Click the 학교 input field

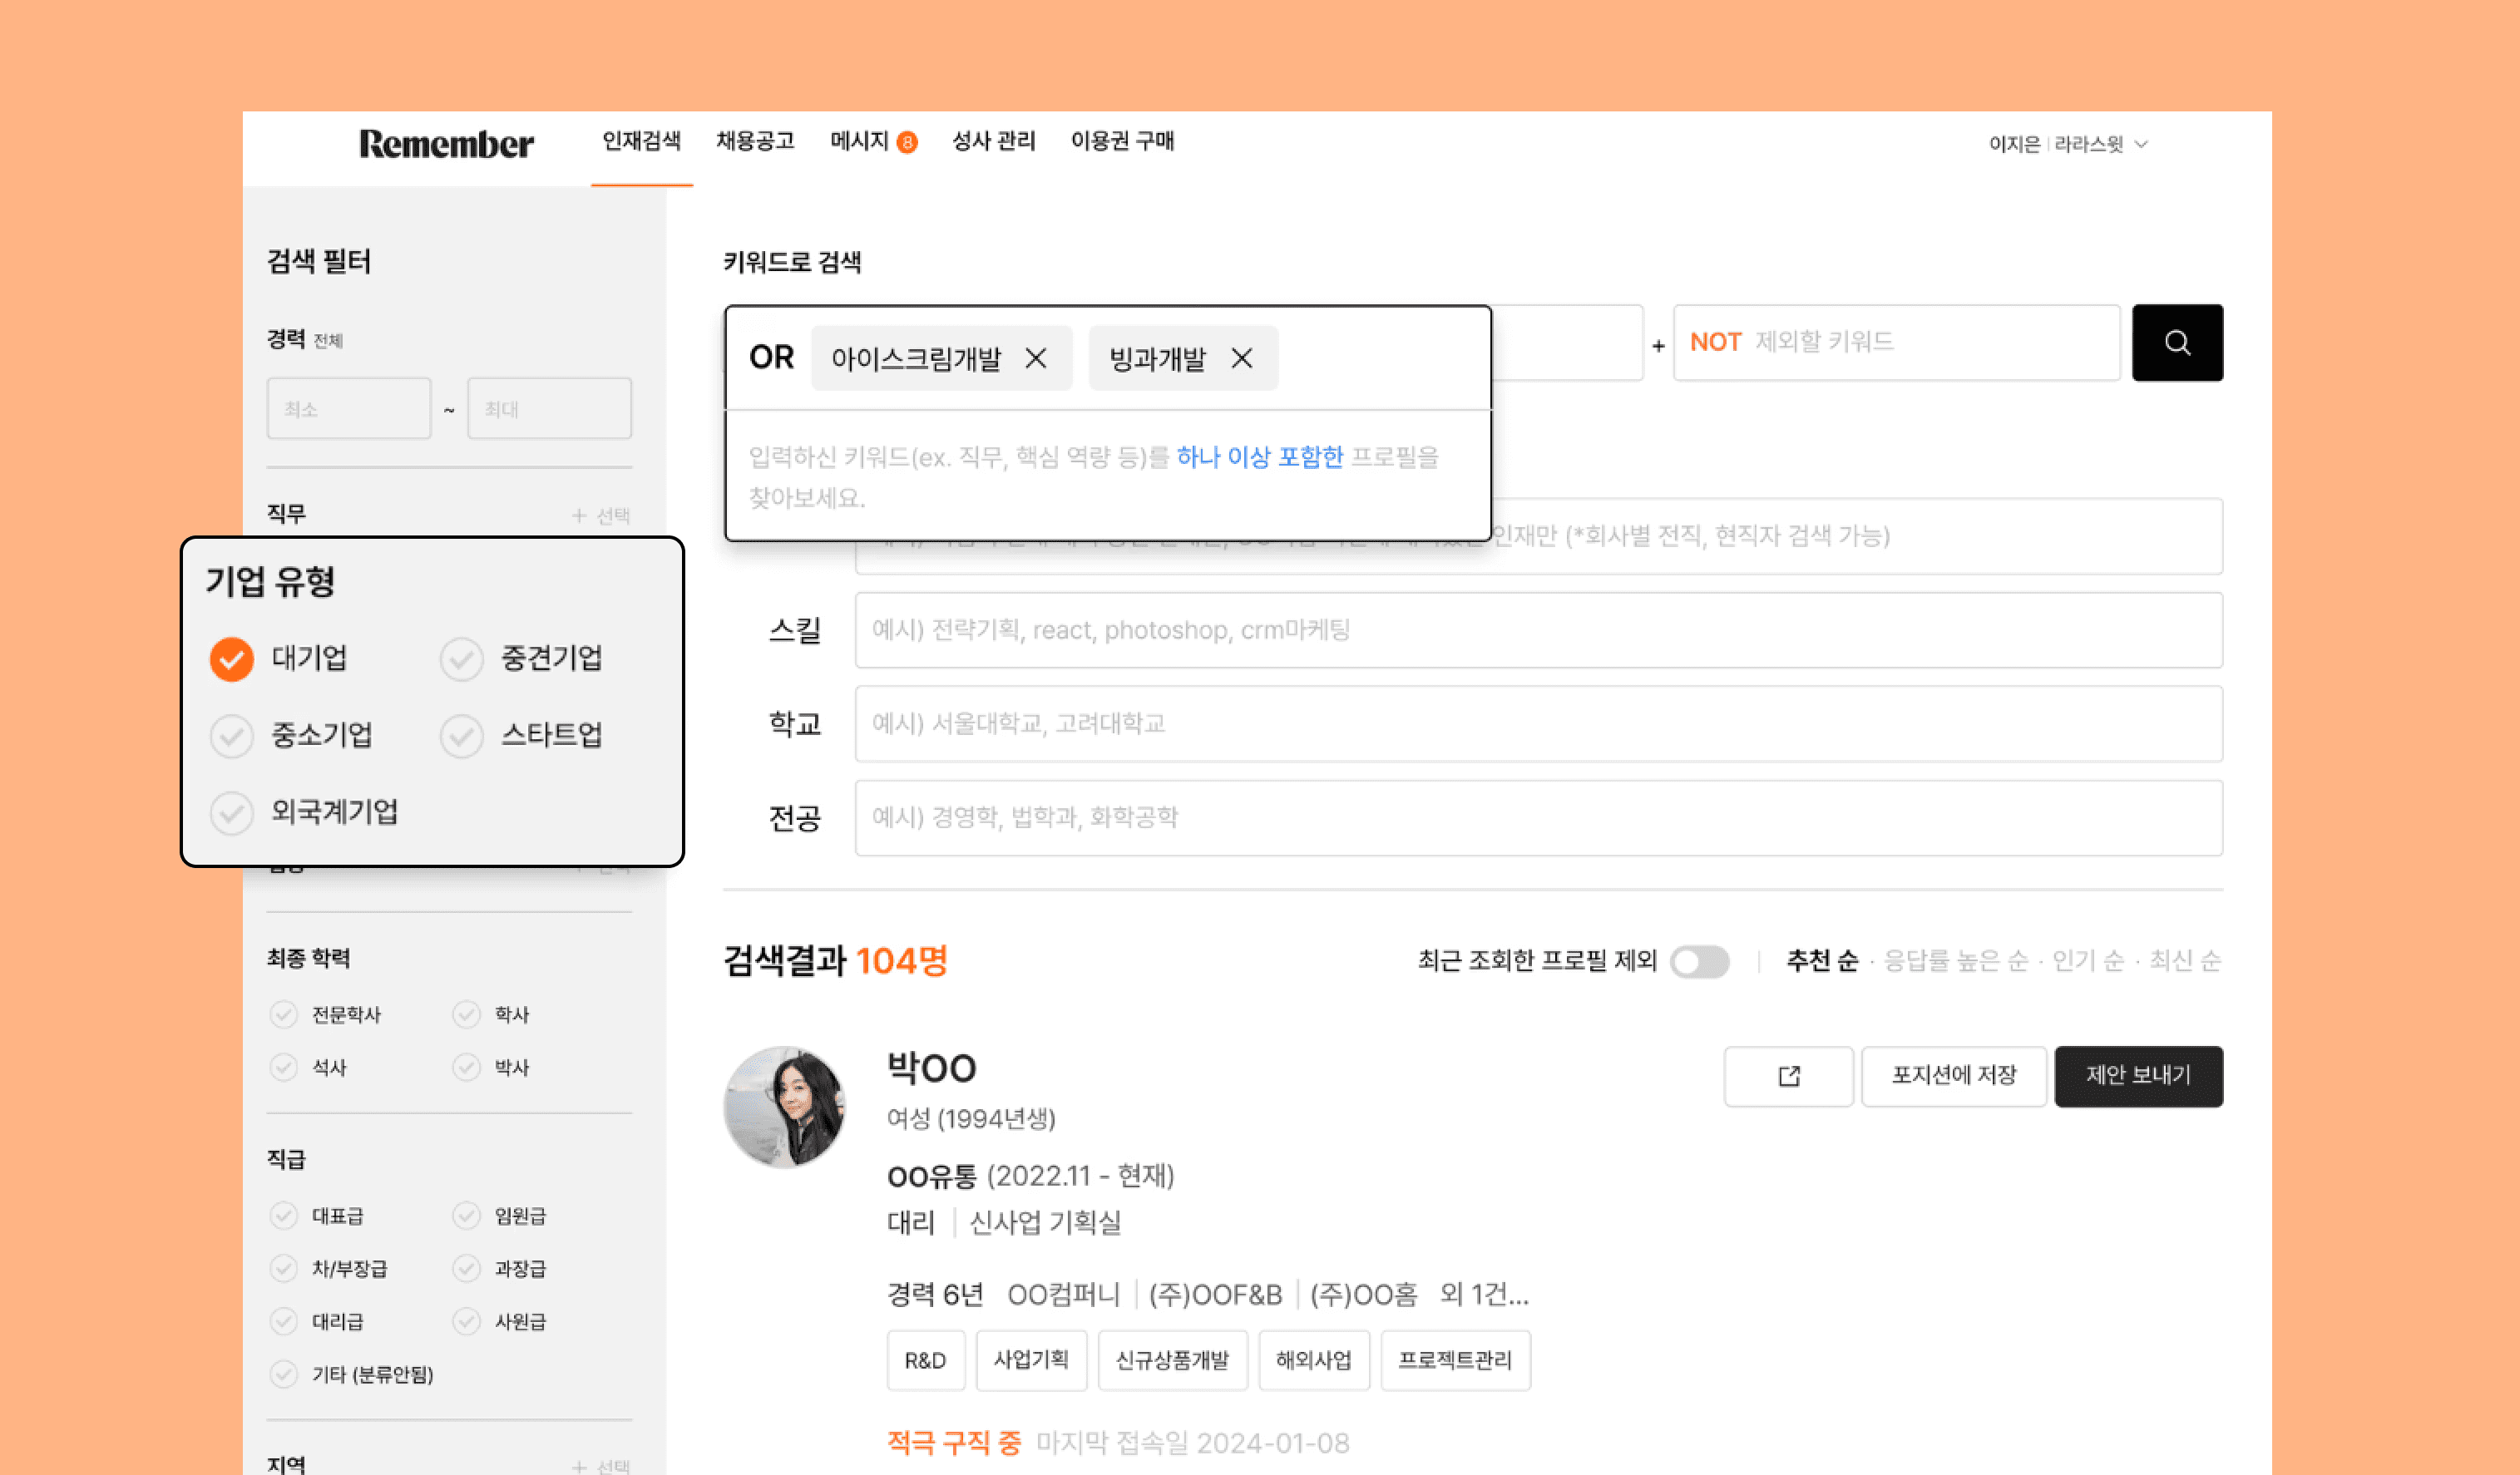1538,724
